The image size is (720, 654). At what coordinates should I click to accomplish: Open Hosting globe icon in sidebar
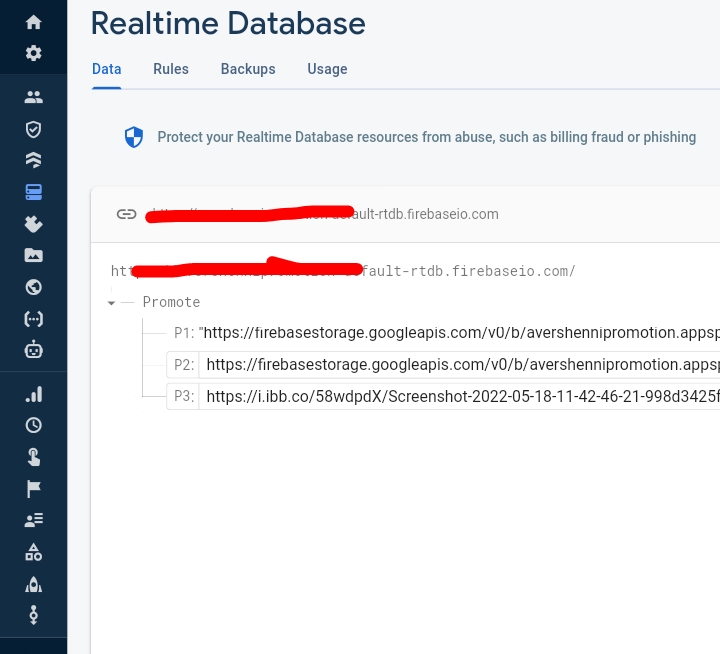(34, 287)
